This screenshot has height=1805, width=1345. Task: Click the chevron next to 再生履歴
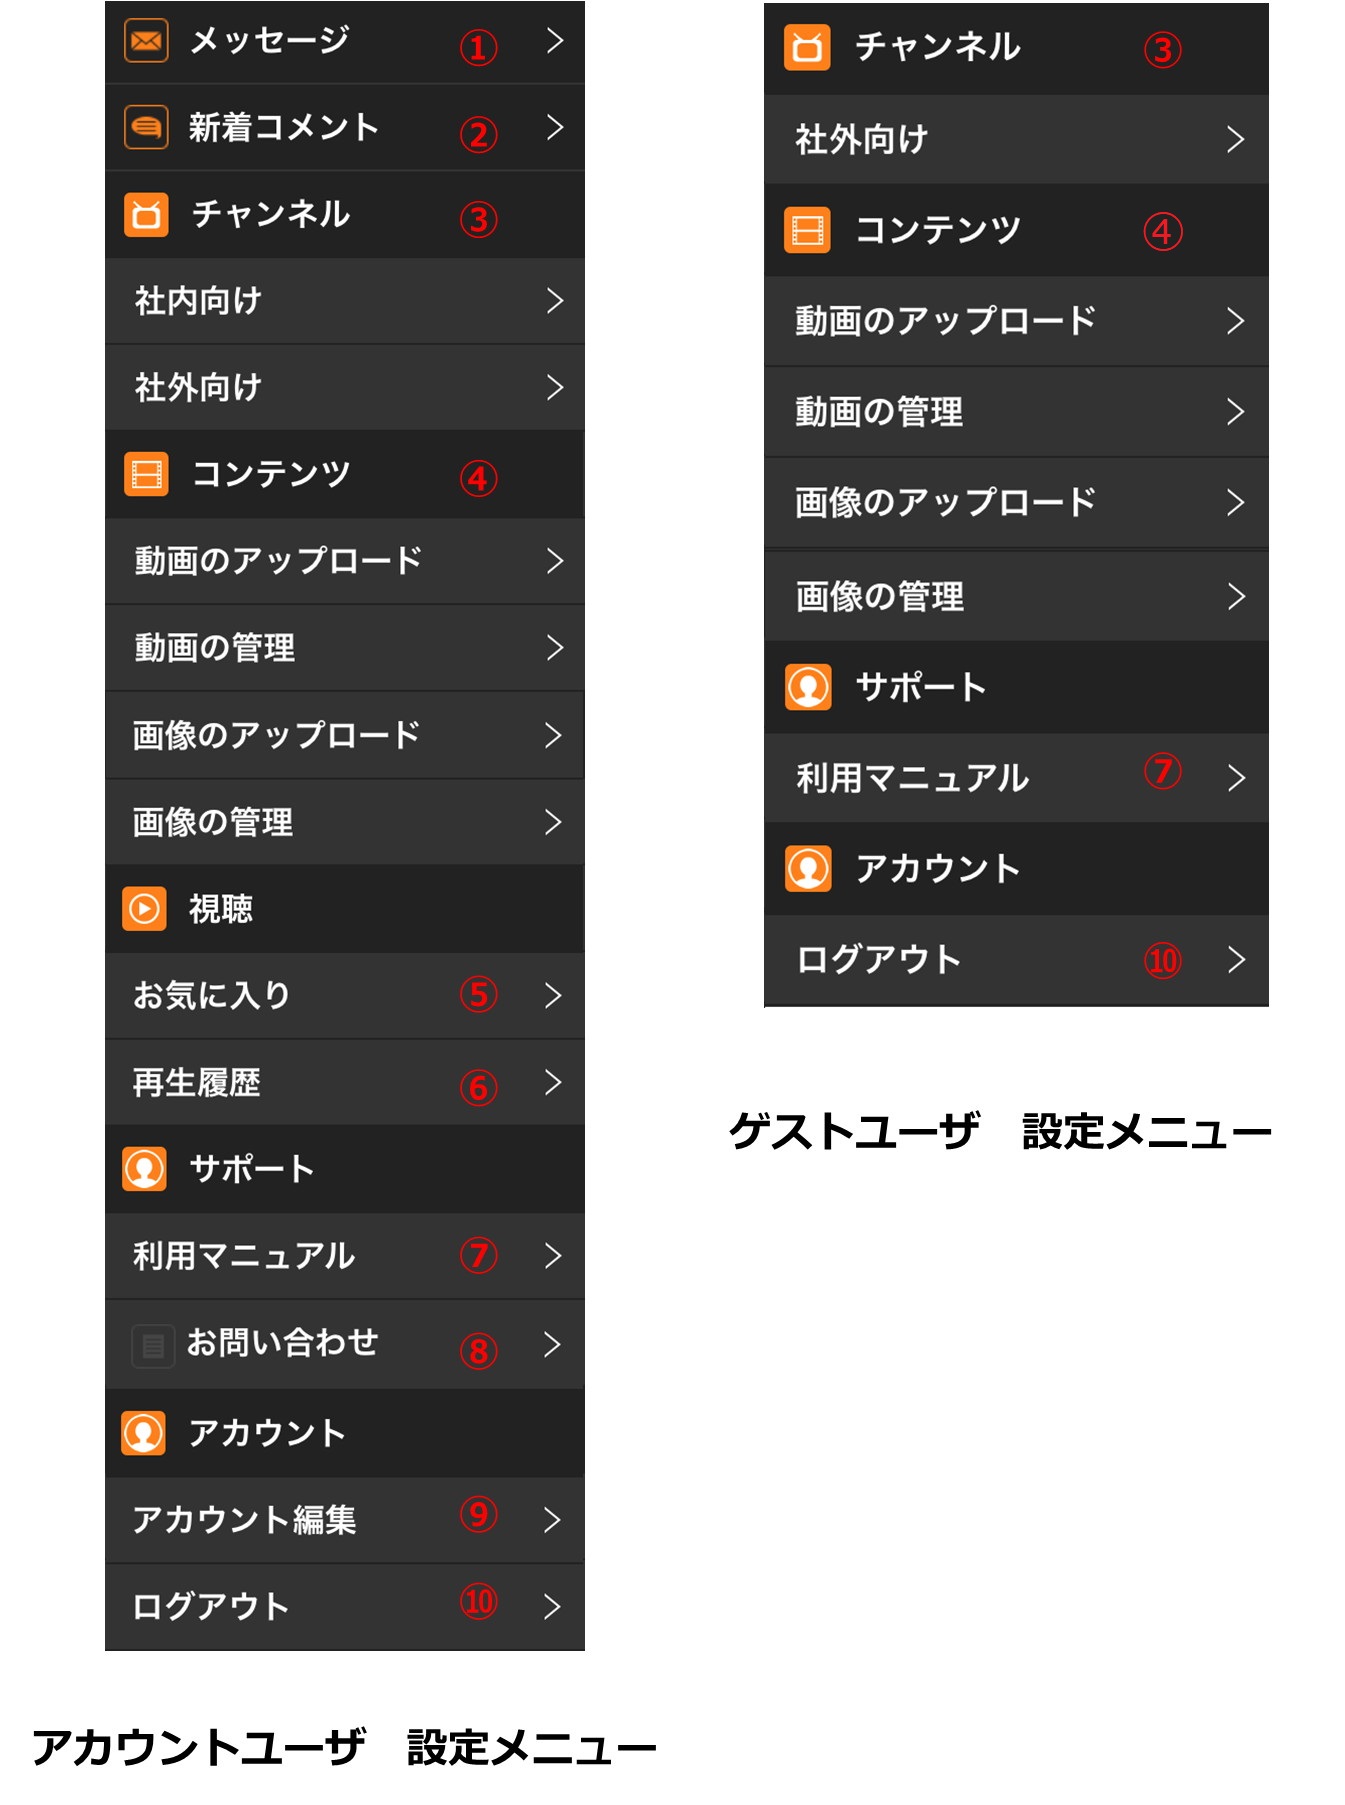point(553,1082)
